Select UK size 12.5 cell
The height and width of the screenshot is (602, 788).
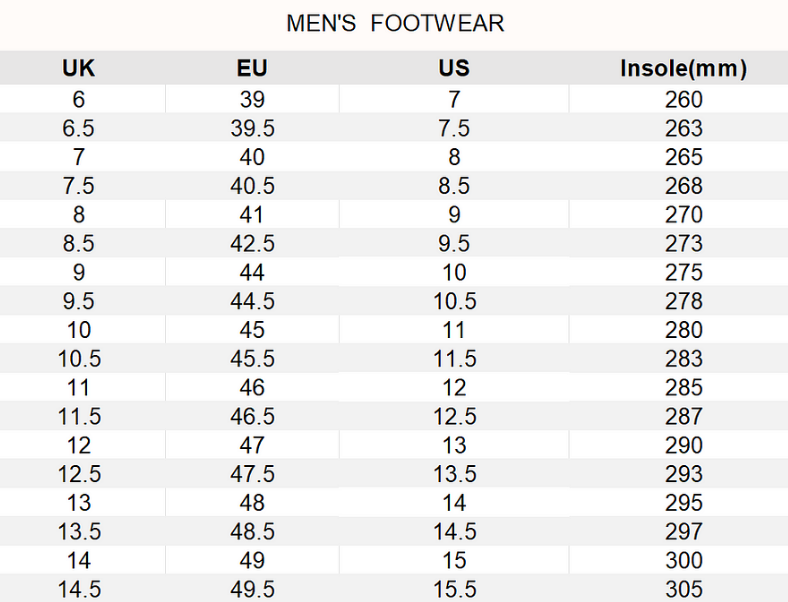[79, 474]
